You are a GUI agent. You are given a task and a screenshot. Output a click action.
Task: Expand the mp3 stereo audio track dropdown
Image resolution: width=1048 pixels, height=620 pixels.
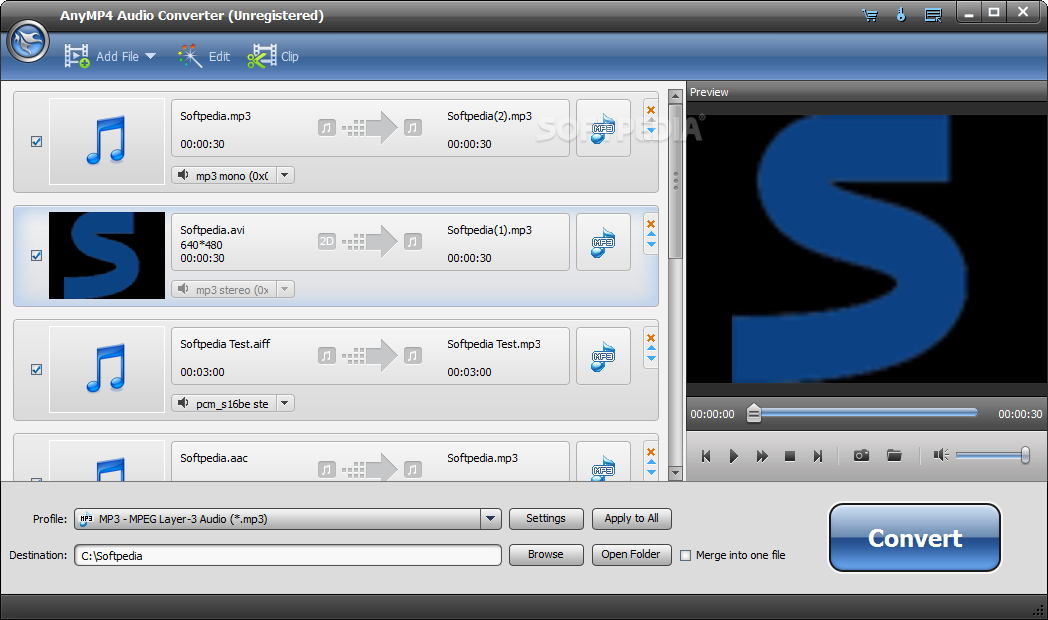285,289
